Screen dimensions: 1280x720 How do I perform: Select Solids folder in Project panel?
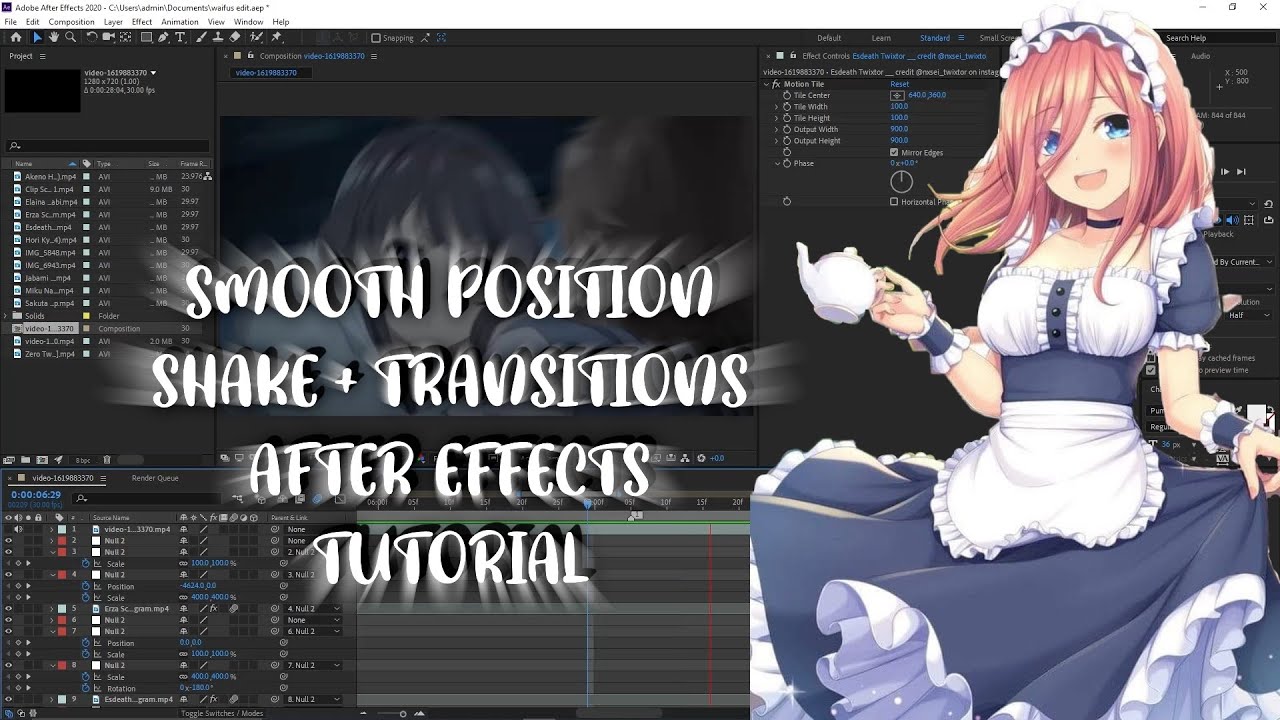[35, 316]
